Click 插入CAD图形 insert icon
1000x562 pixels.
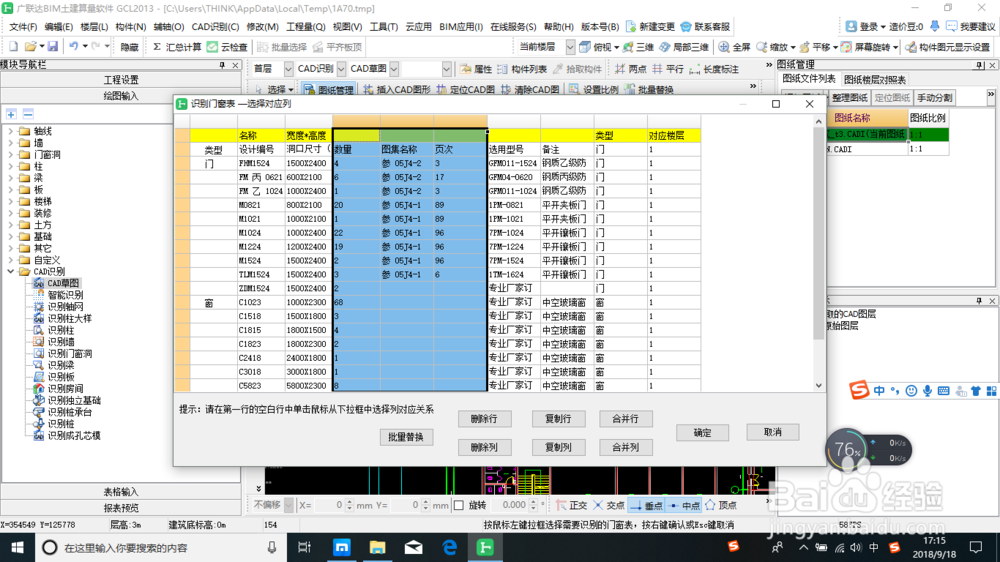coord(397,89)
